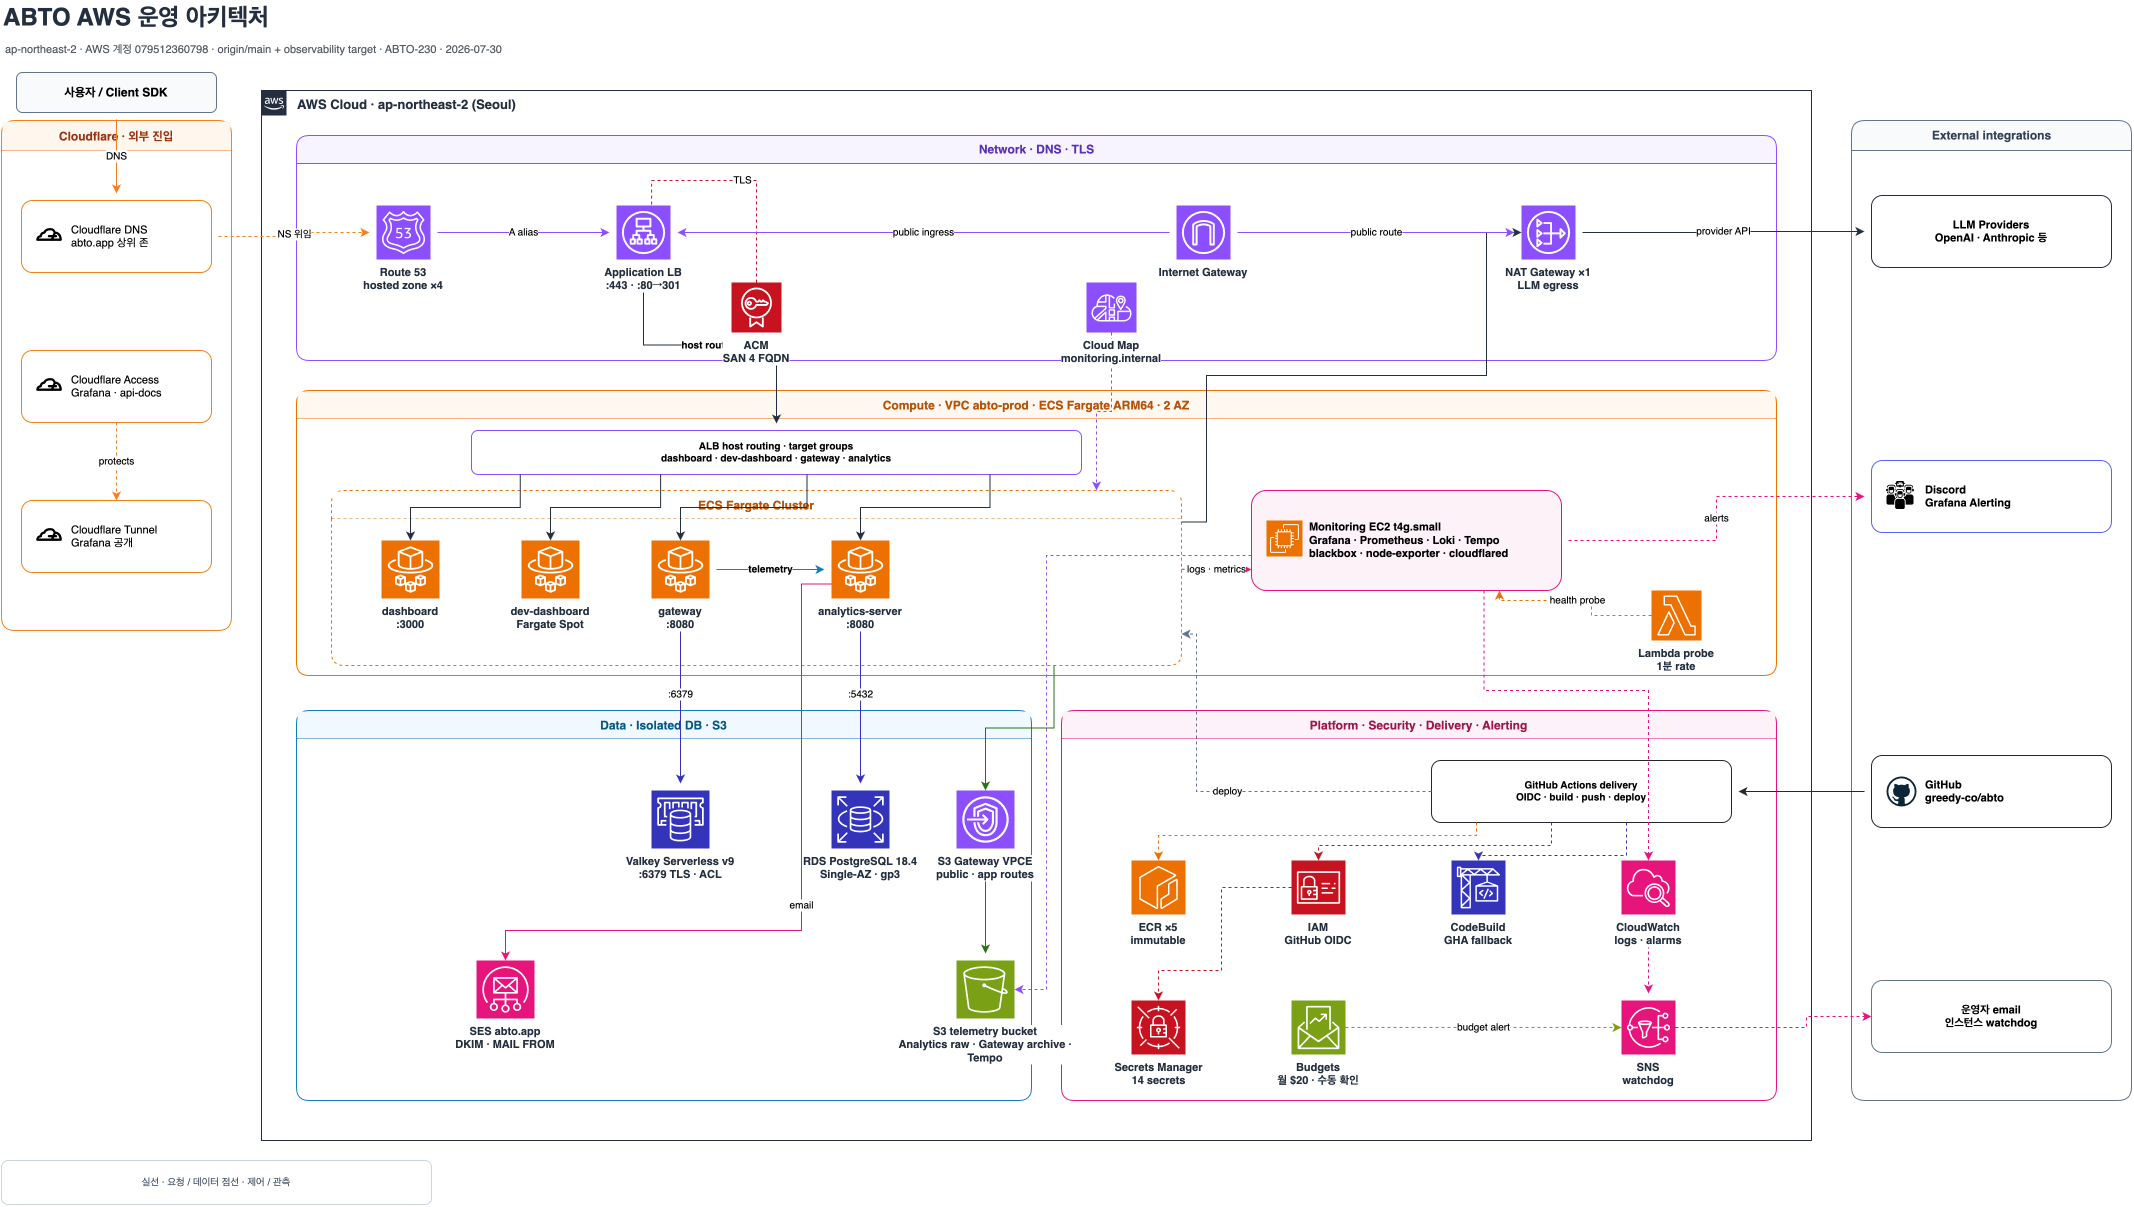Click the 'provider API' edge label

tap(1723, 232)
